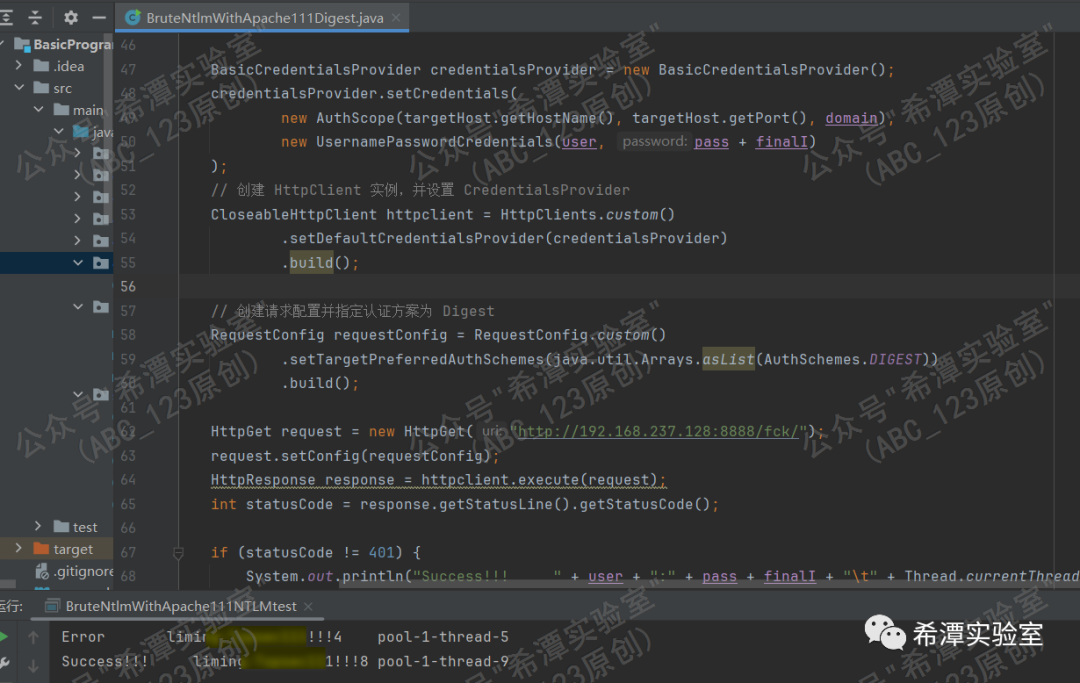Click console Success line ending pool-1-thread-9
Image resolution: width=1080 pixels, height=683 pixels.
pos(284,662)
